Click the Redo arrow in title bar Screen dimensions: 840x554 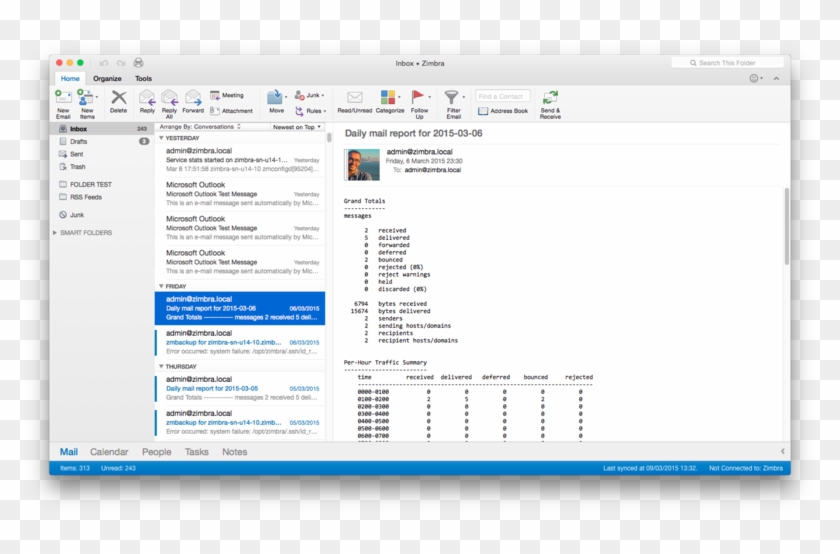(121, 63)
